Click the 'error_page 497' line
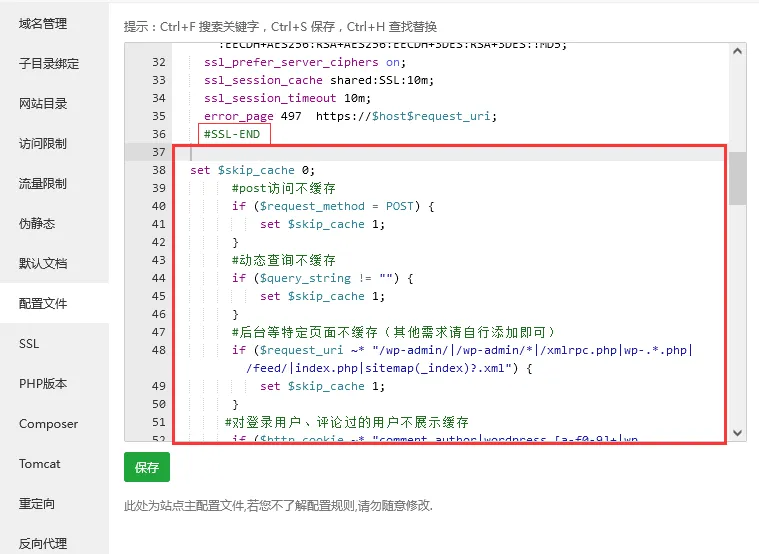Screen dimensions: 759x554 point(350,116)
